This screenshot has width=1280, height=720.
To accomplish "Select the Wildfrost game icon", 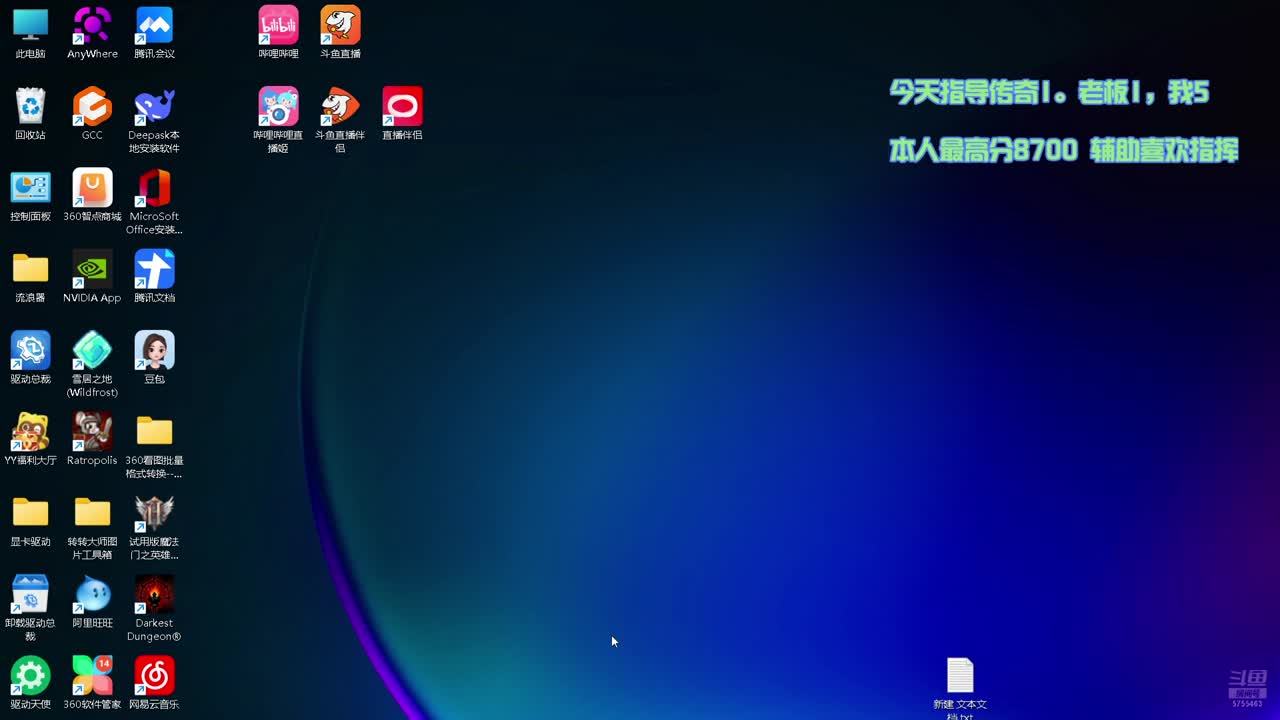I will 92,351.
